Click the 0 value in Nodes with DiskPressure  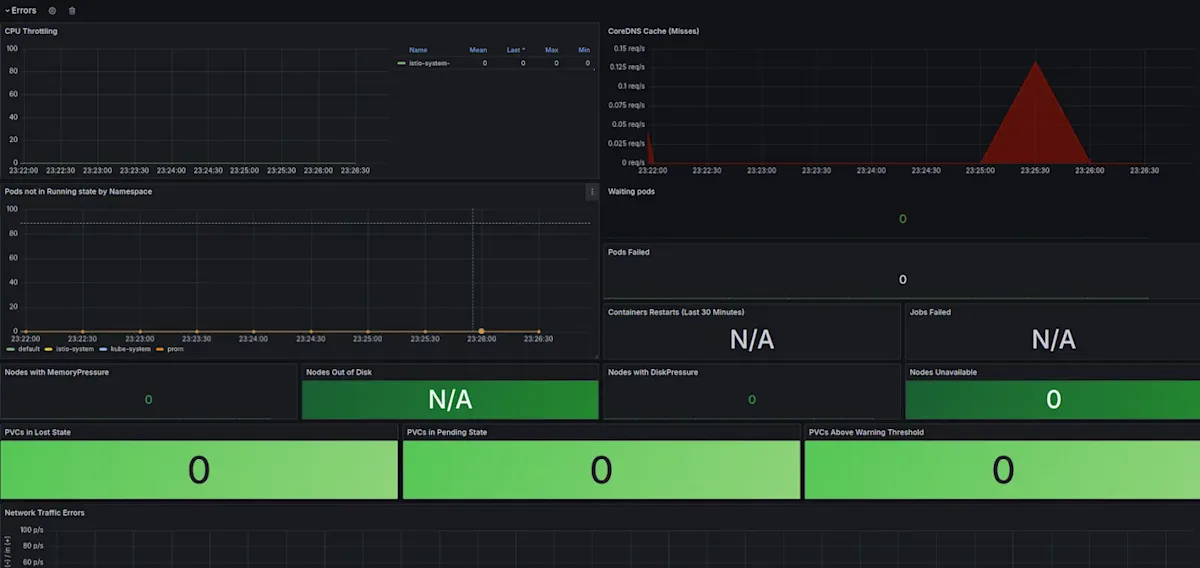752,400
